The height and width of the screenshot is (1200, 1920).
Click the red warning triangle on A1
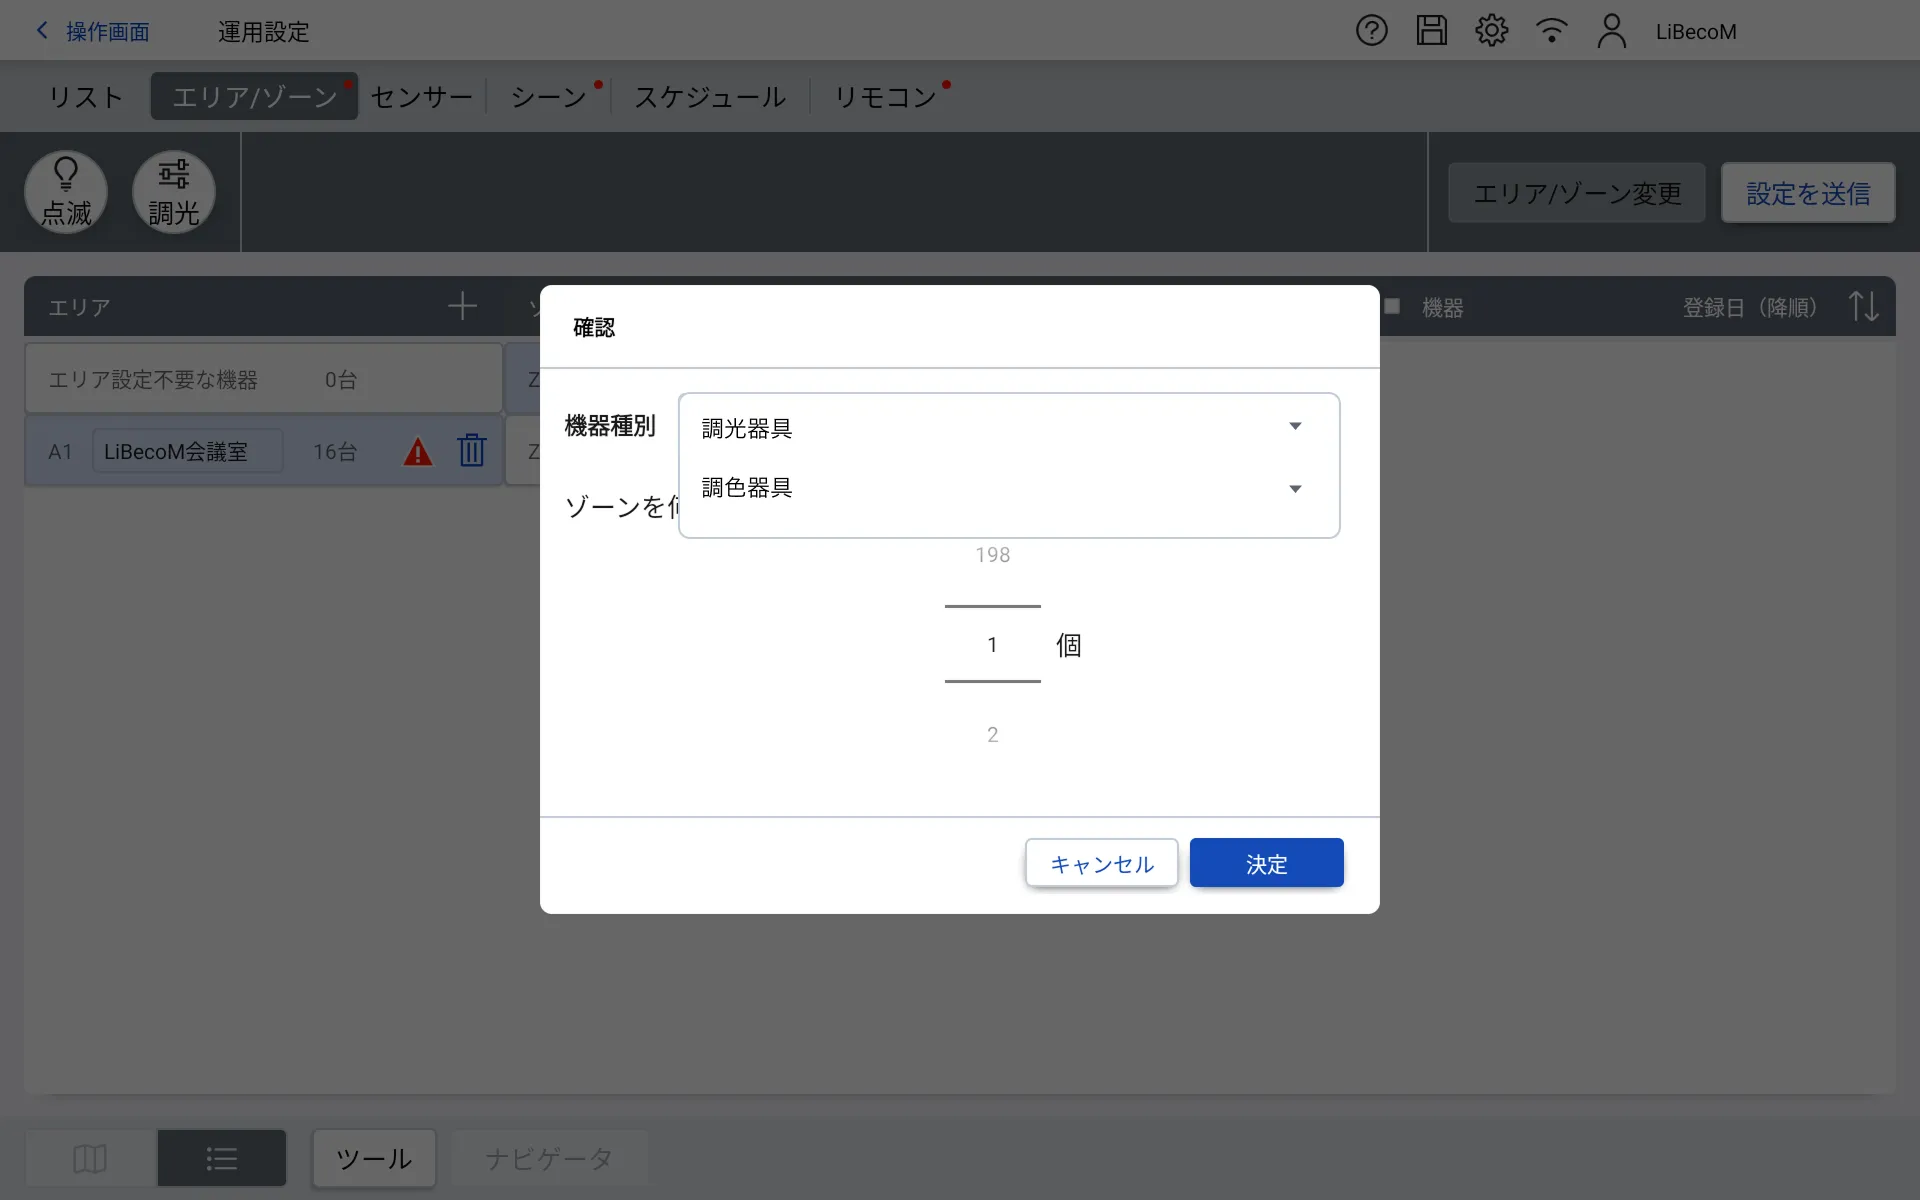(x=417, y=452)
